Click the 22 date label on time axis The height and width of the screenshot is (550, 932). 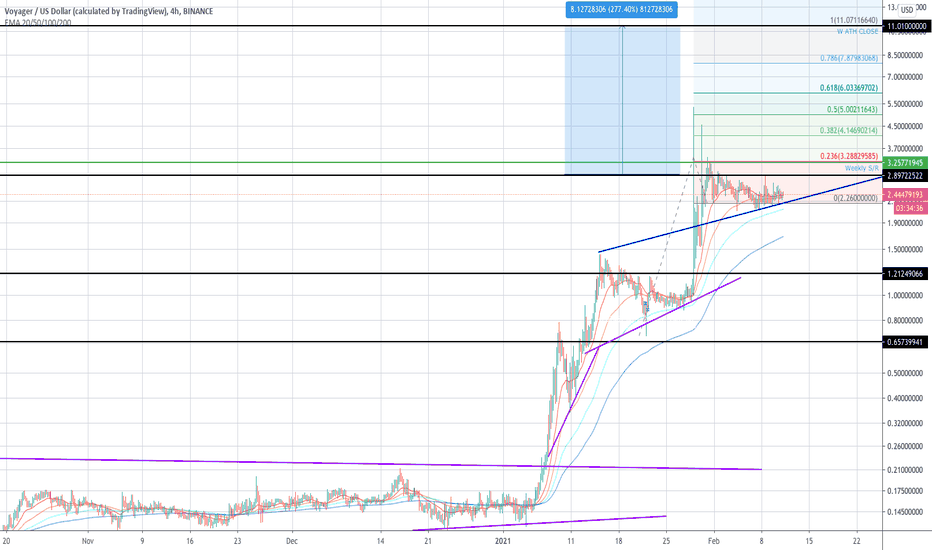pyautogui.click(x=857, y=541)
